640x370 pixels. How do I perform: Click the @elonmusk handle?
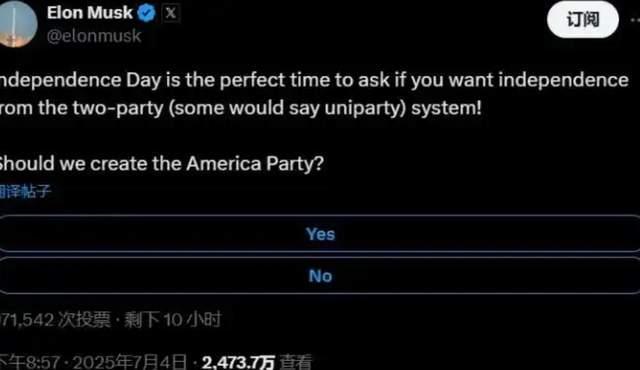click(x=94, y=36)
